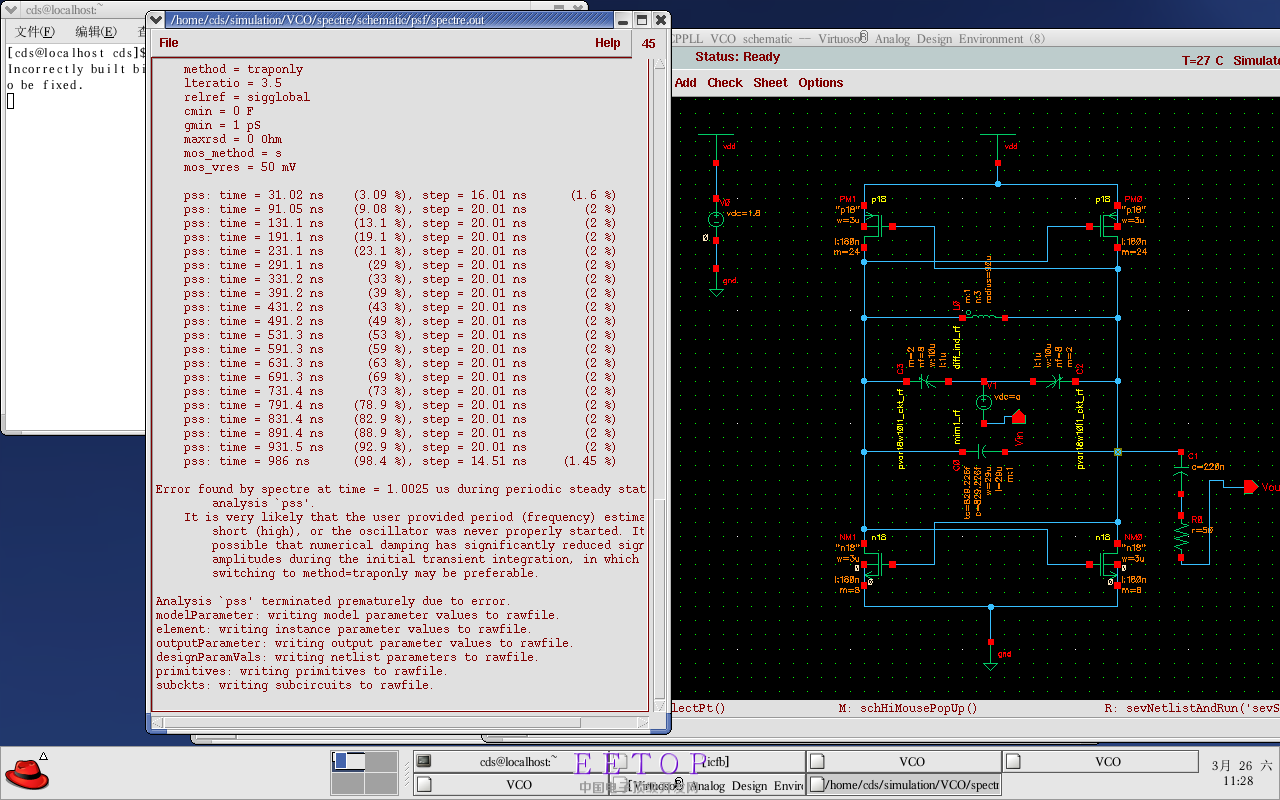This screenshot has height=800, width=1280.
Task: Open the Add menu in schematic editor
Action: [x=686, y=83]
